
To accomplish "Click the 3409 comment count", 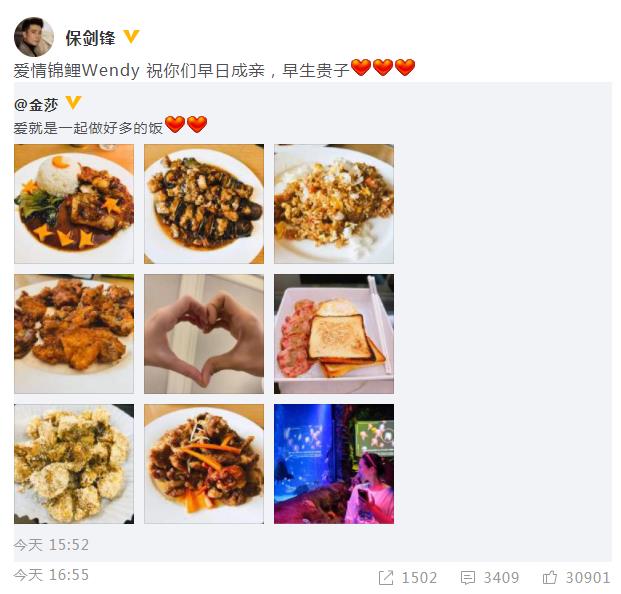I will (501, 578).
